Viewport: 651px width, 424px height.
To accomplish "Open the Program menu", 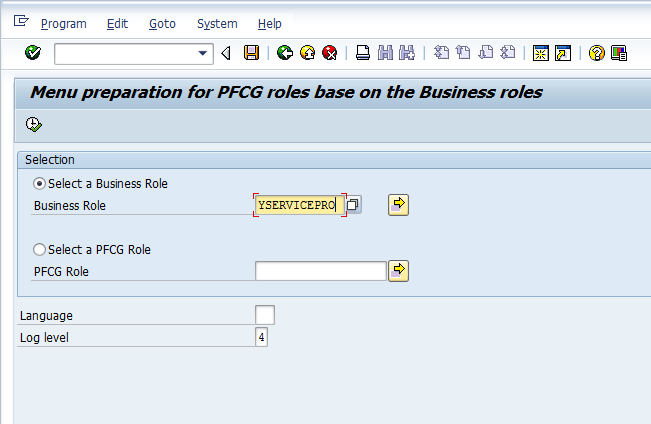I will (64, 24).
